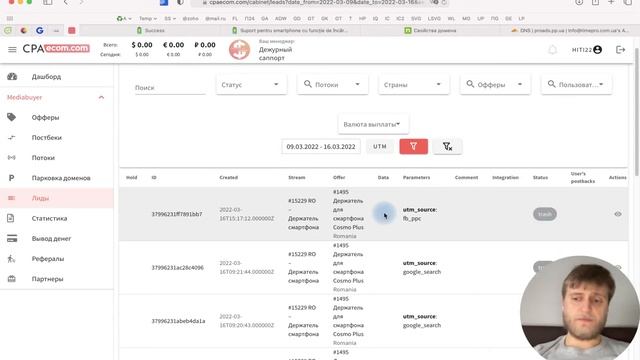Click the red pinned tab icon
Viewport: 640px width, 360px height.
(71, 31)
